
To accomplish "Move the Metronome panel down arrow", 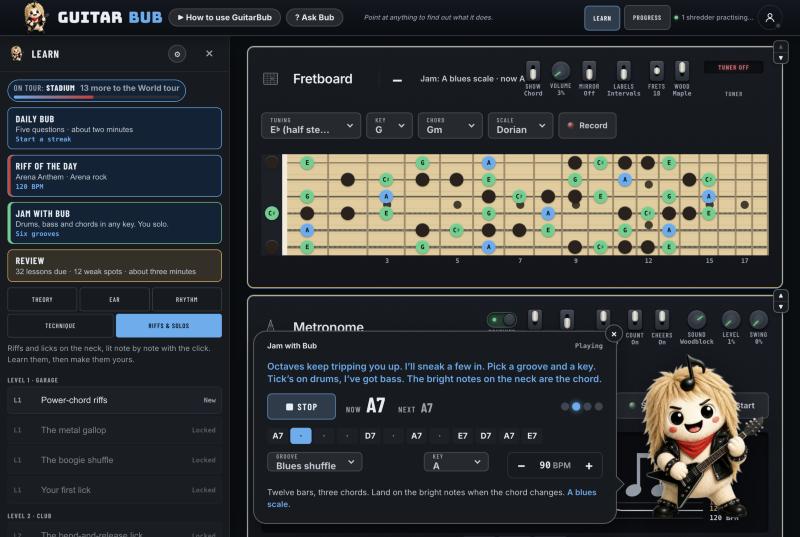I will 781,307.
